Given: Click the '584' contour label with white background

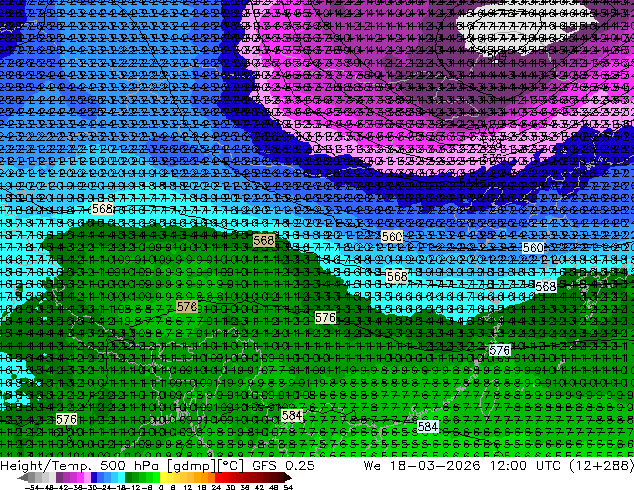Looking at the screenshot, I should pos(428,426).
